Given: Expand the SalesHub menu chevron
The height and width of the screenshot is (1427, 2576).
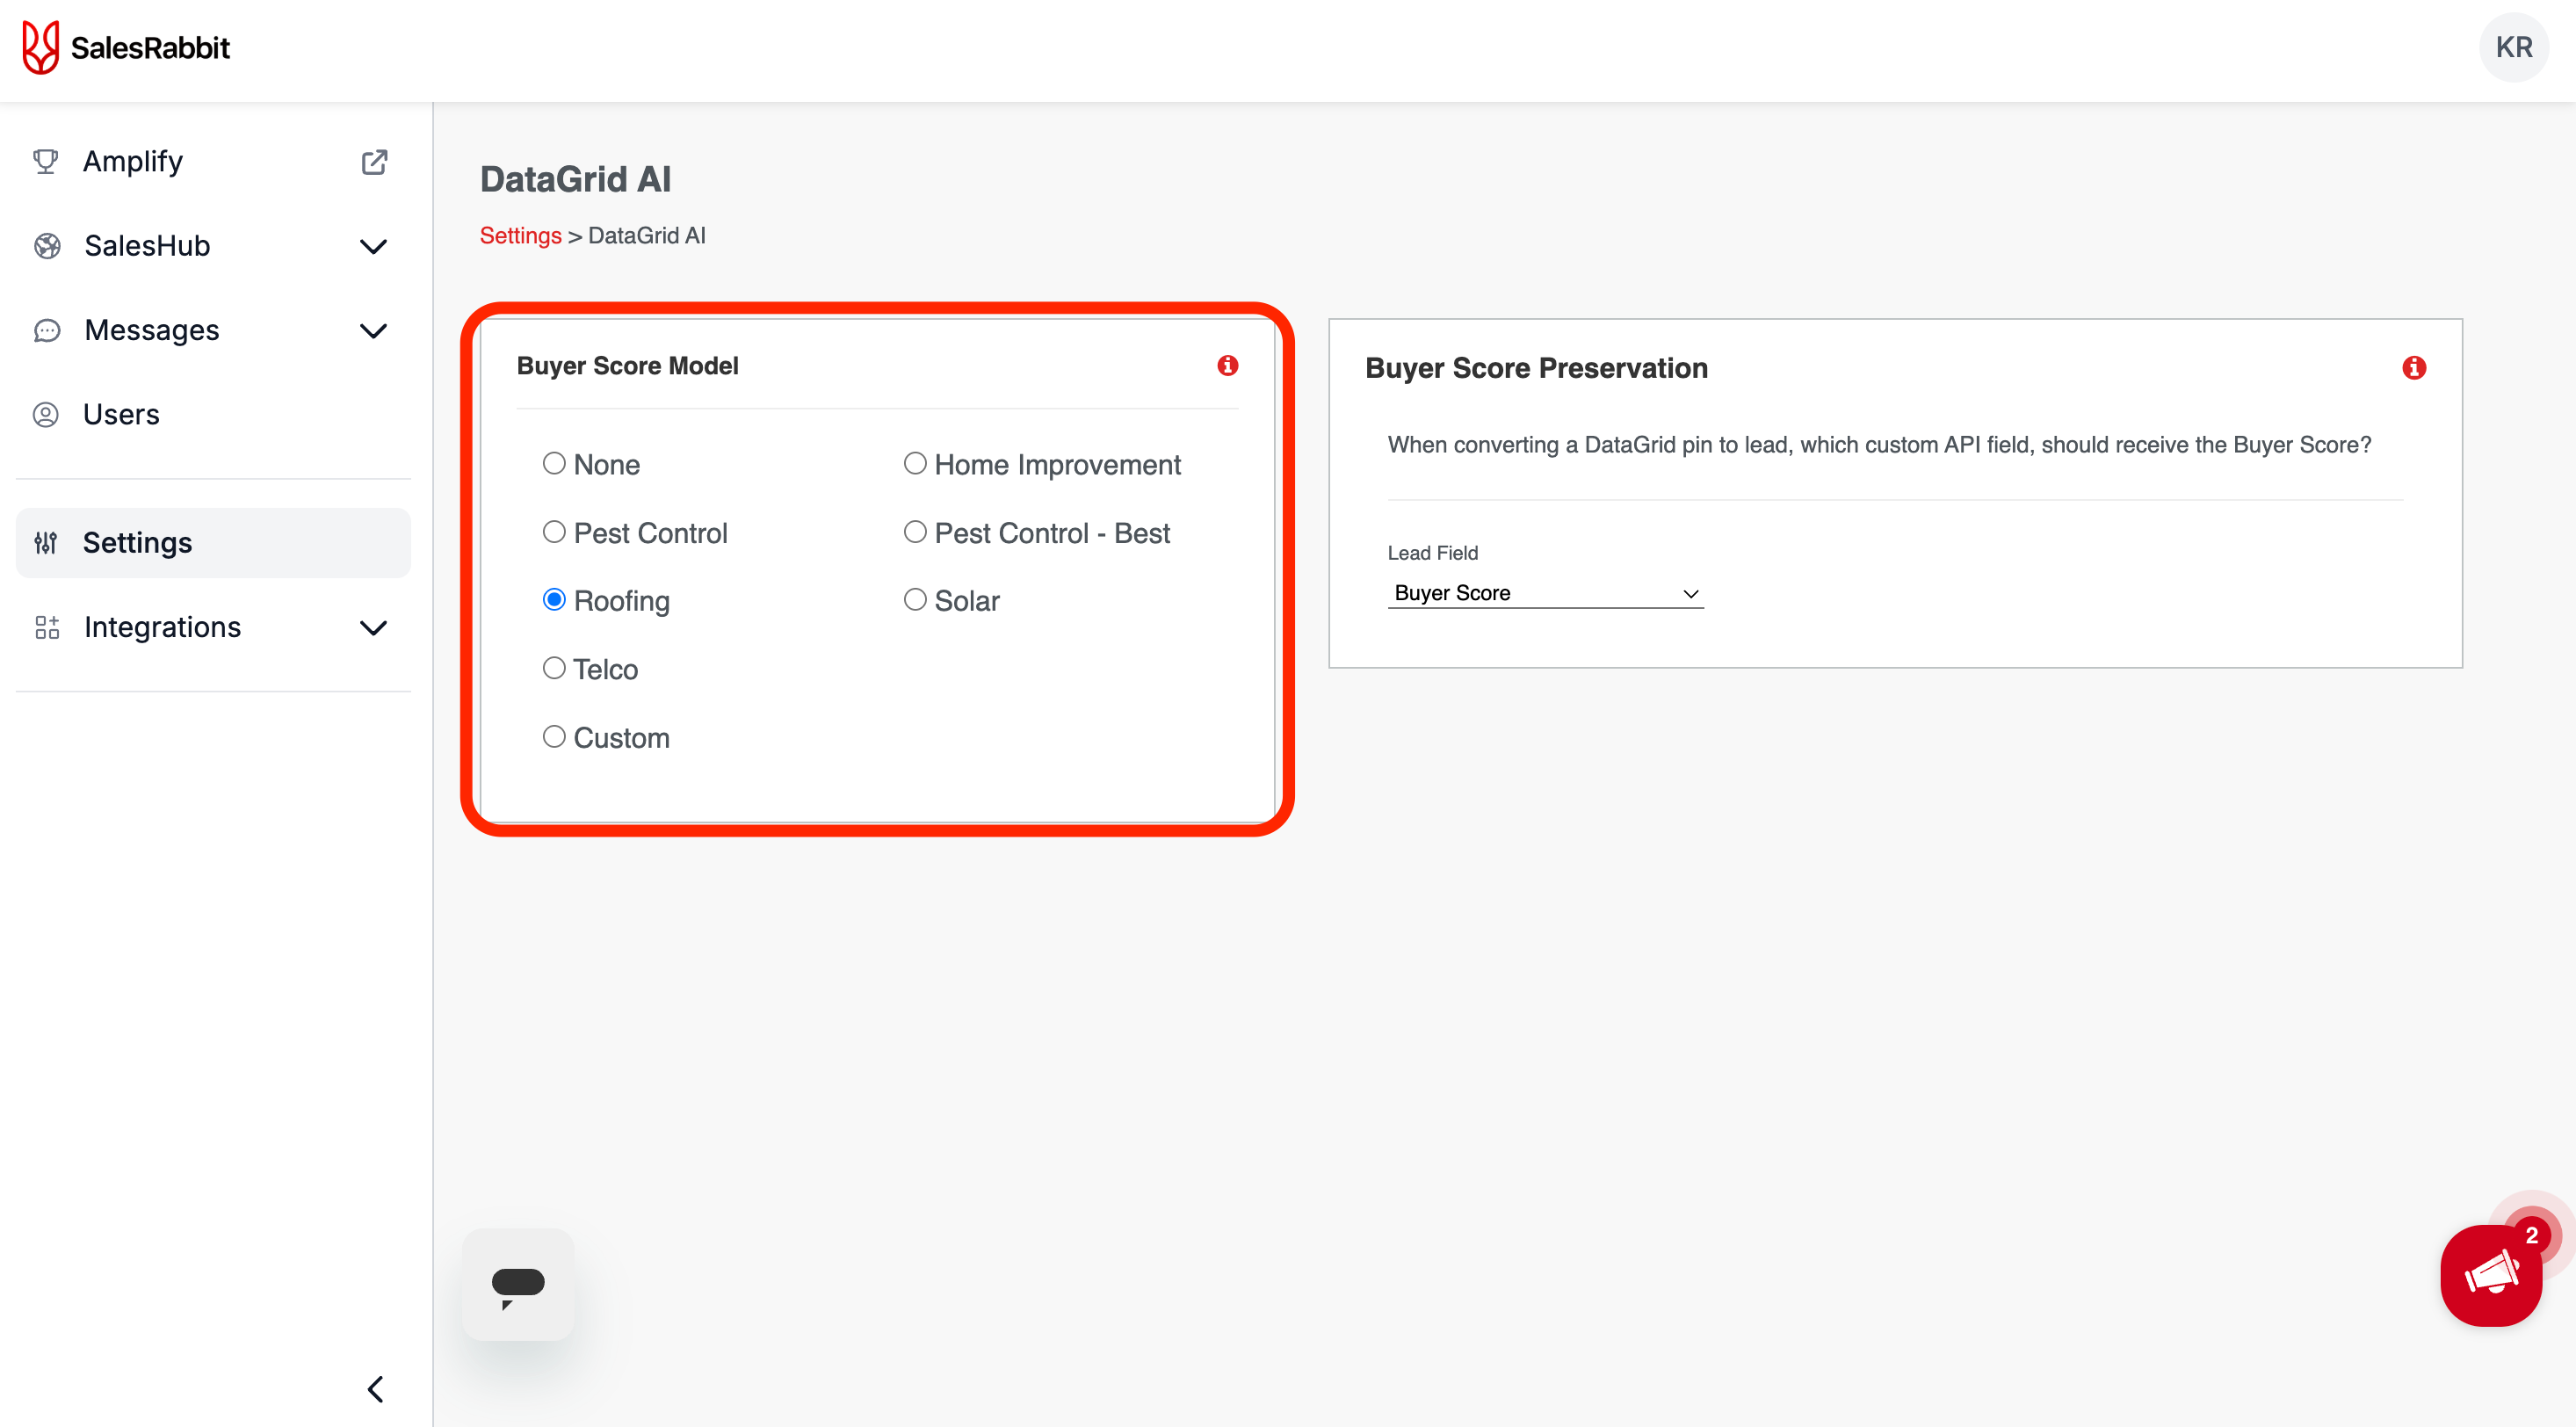Looking at the screenshot, I should [x=373, y=246].
